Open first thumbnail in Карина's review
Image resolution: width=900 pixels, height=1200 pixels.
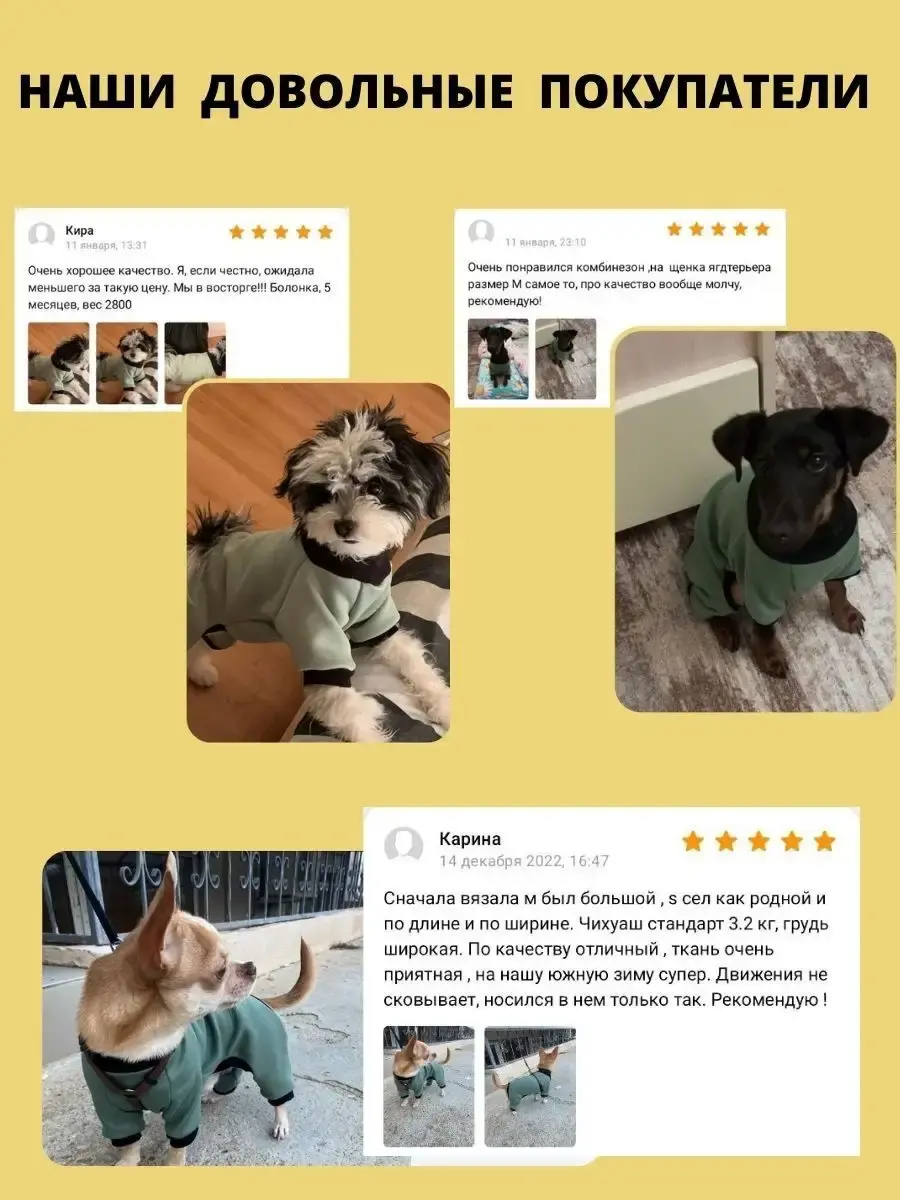429,1086
